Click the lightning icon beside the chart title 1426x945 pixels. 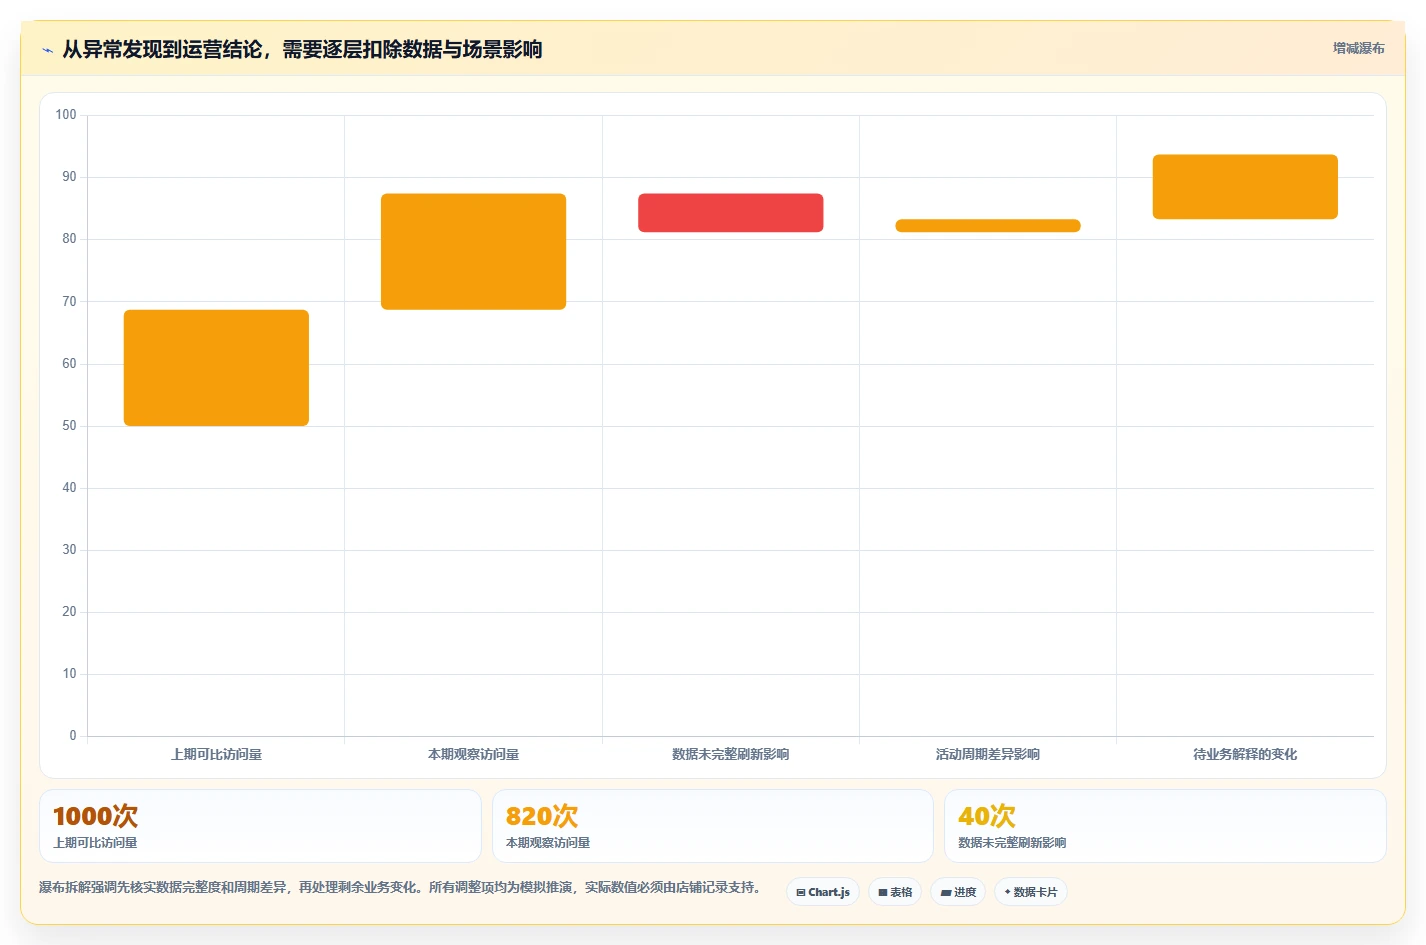(47, 50)
